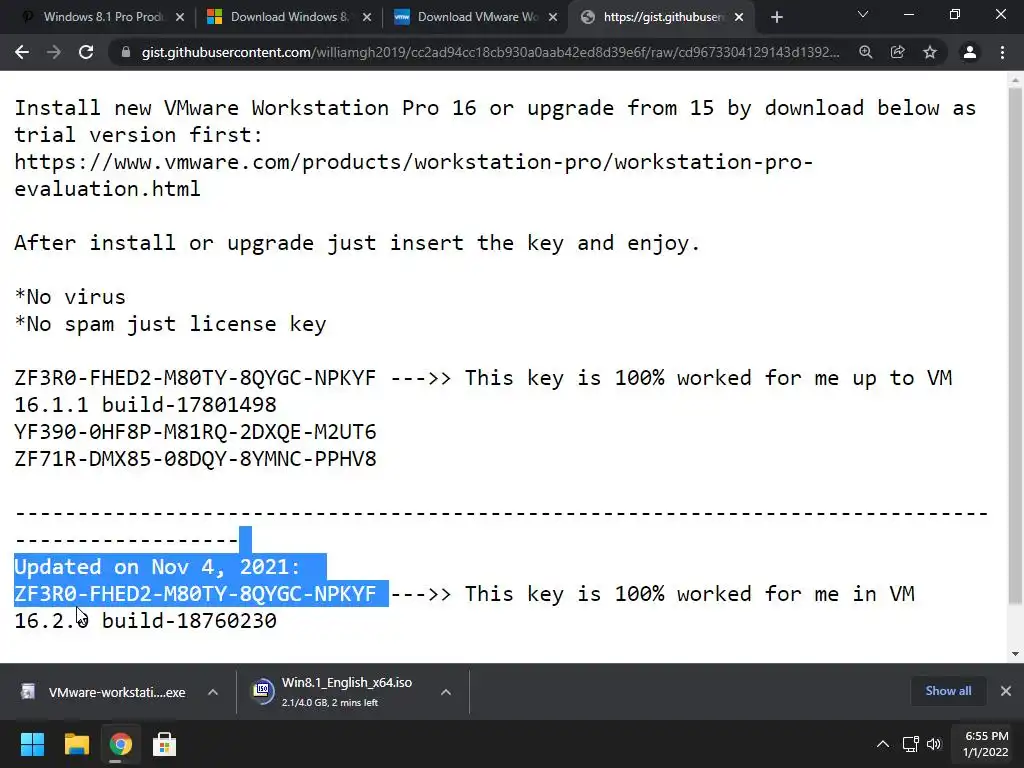Click Show all downloads
Viewport: 1024px width, 768px height.
pyautogui.click(x=948, y=691)
